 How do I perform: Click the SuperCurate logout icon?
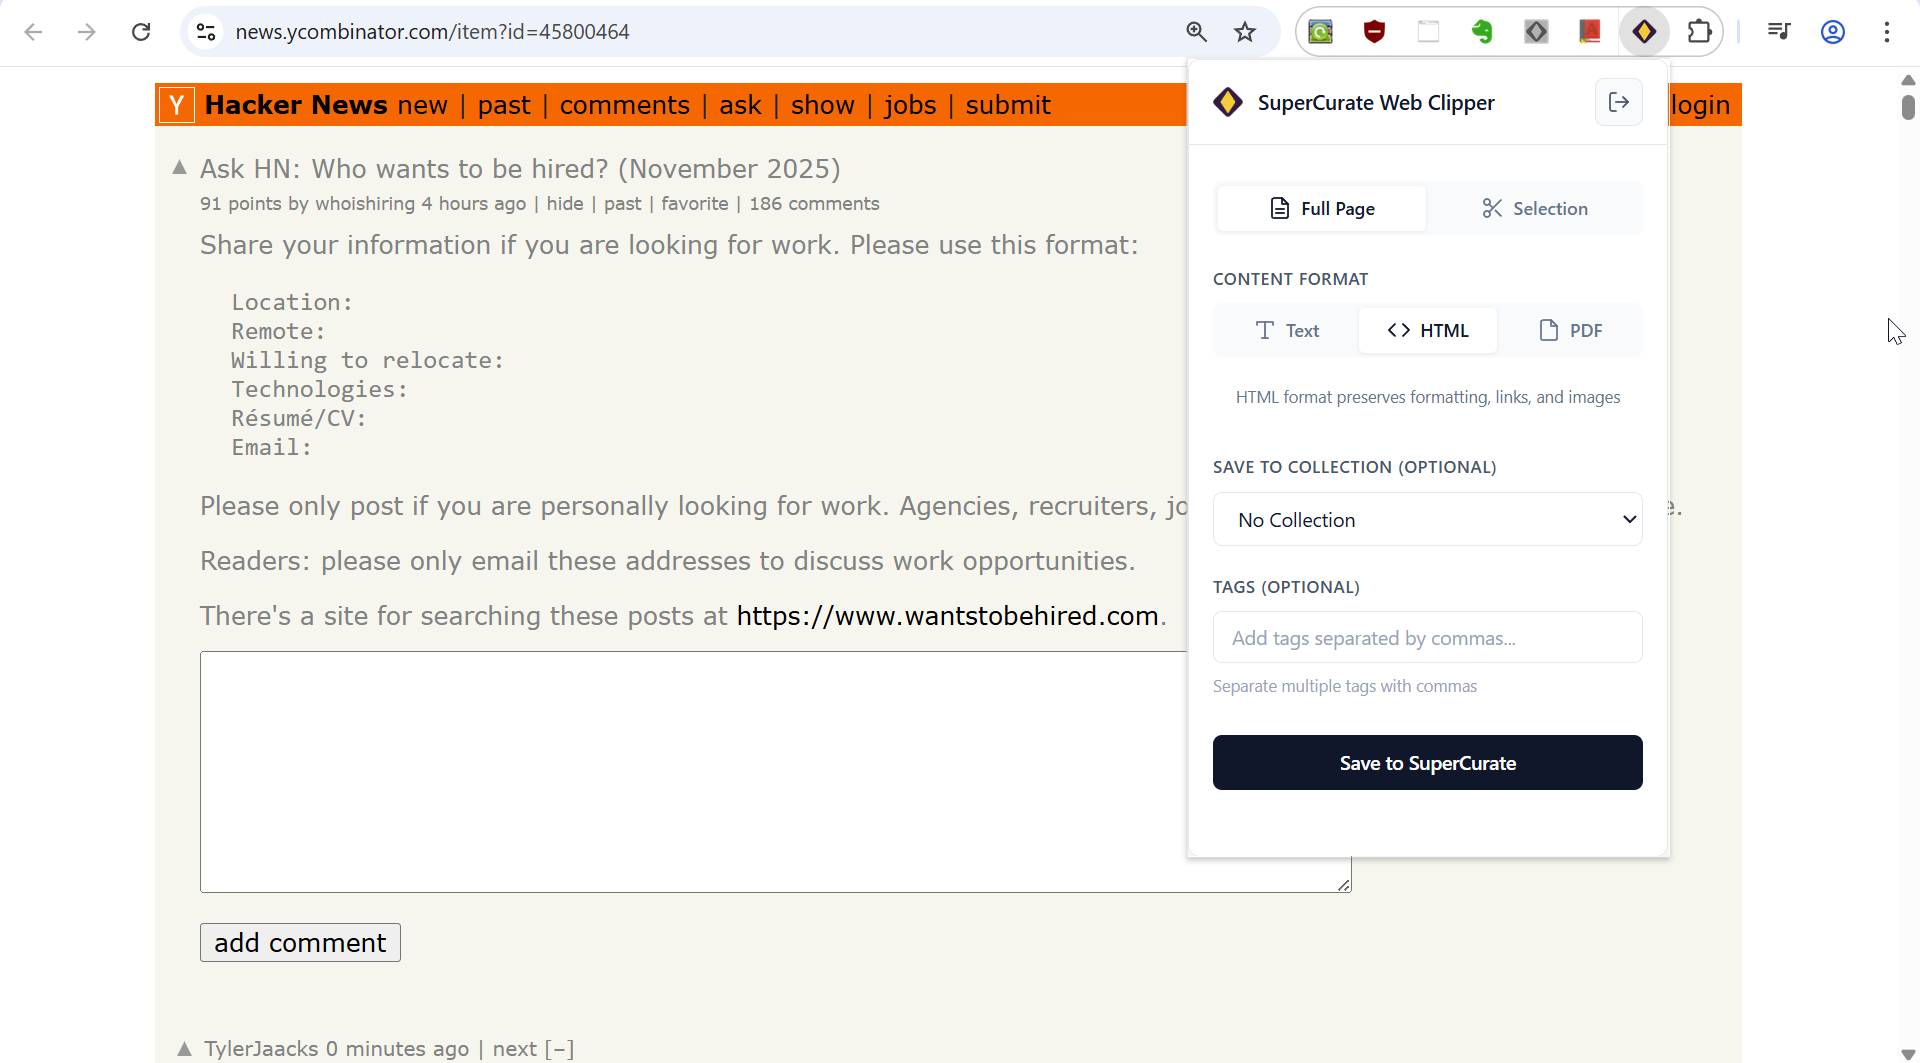(1619, 102)
